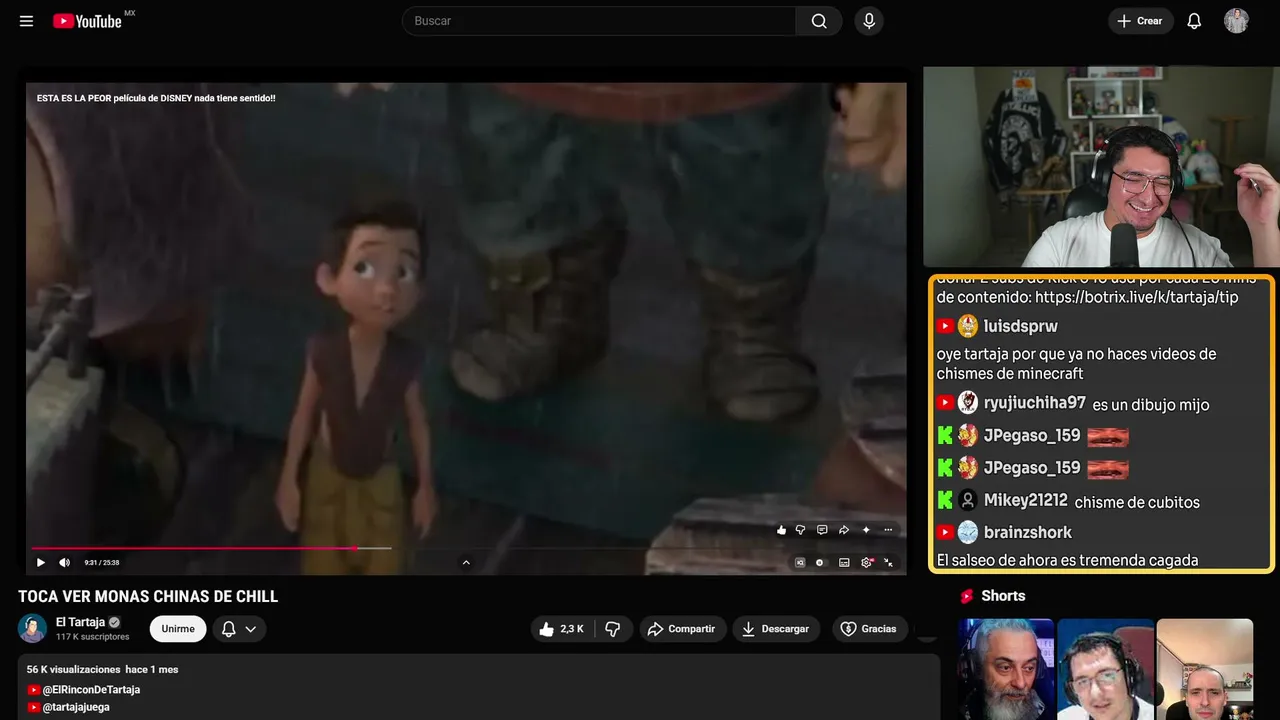Image resolution: width=1280 pixels, height=720 pixels.
Task: Click the chat message "chisme de cubitos"
Action: pyautogui.click(x=1137, y=502)
